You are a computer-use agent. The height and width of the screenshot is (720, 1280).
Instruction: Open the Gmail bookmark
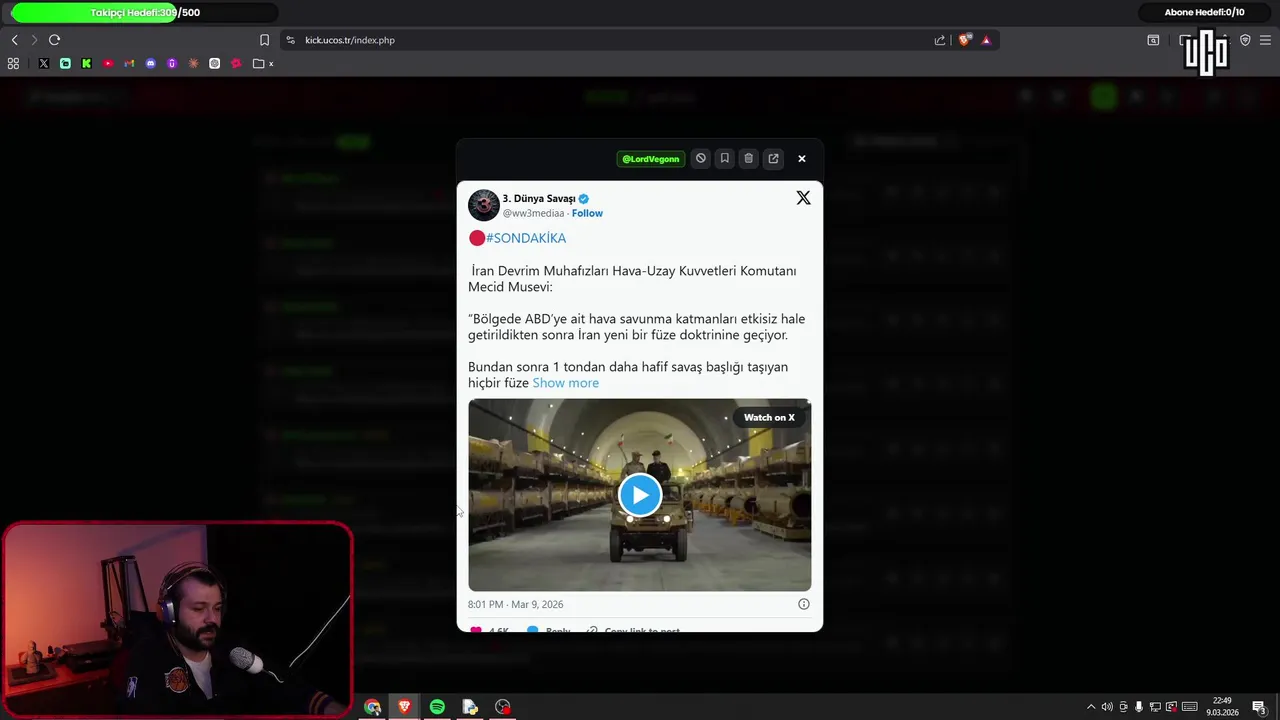tap(129, 63)
